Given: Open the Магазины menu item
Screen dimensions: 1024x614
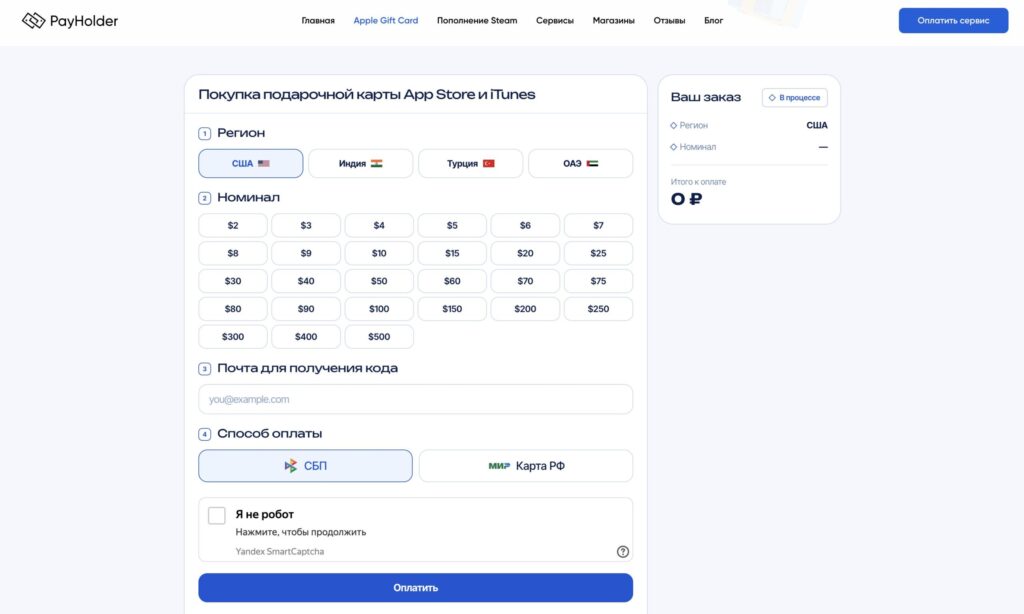Looking at the screenshot, I should point(613,20).
